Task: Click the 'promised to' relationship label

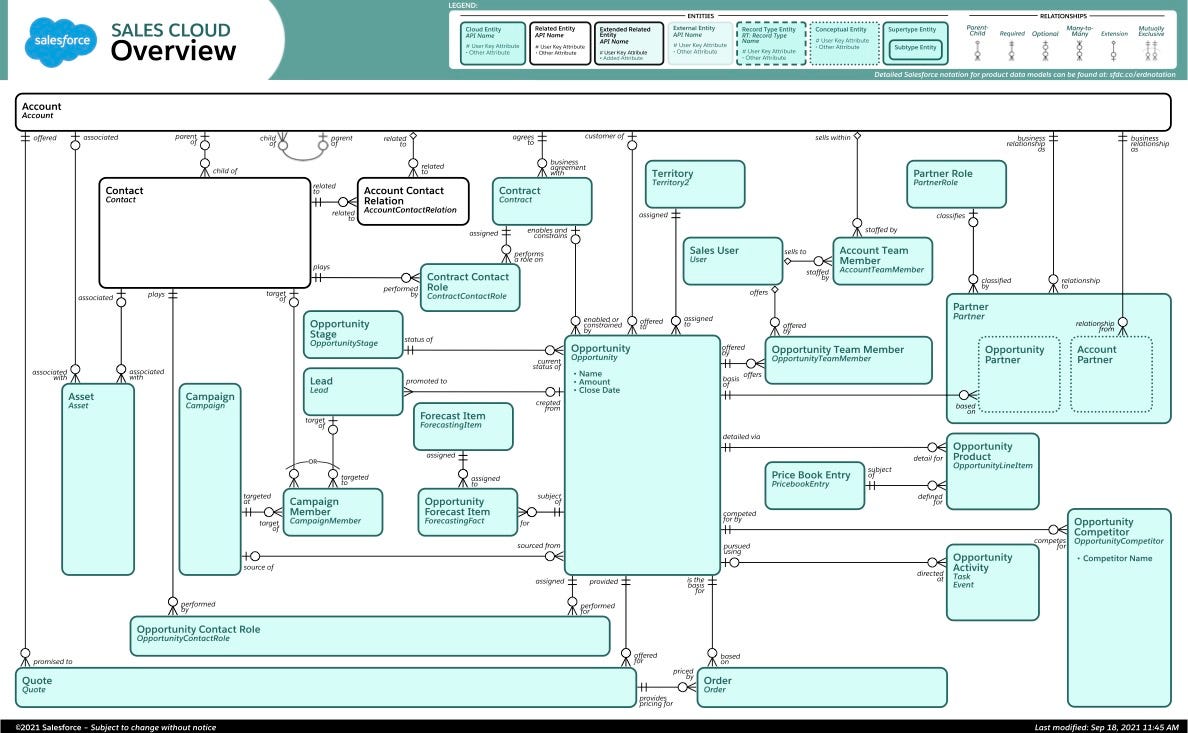Action: (x=52, y=662)
